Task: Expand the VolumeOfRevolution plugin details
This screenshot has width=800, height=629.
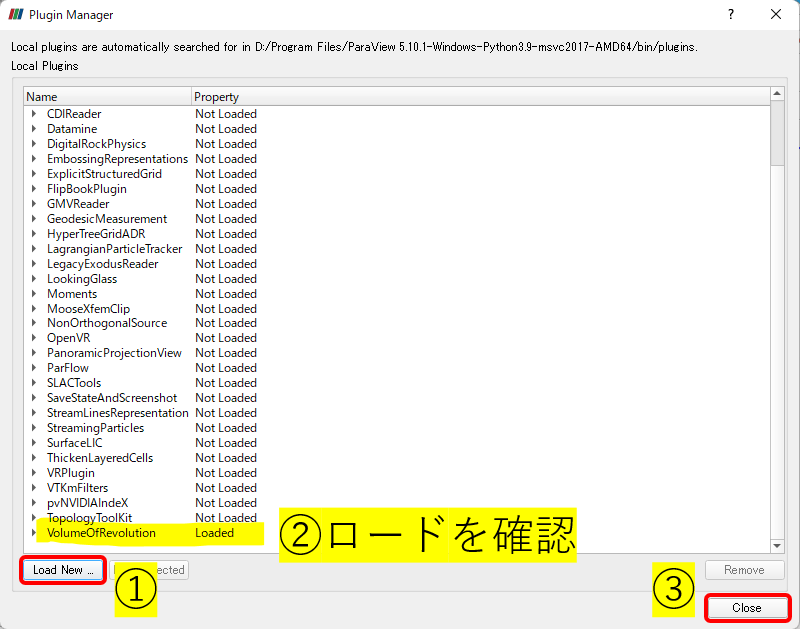Action: [34, 532]
